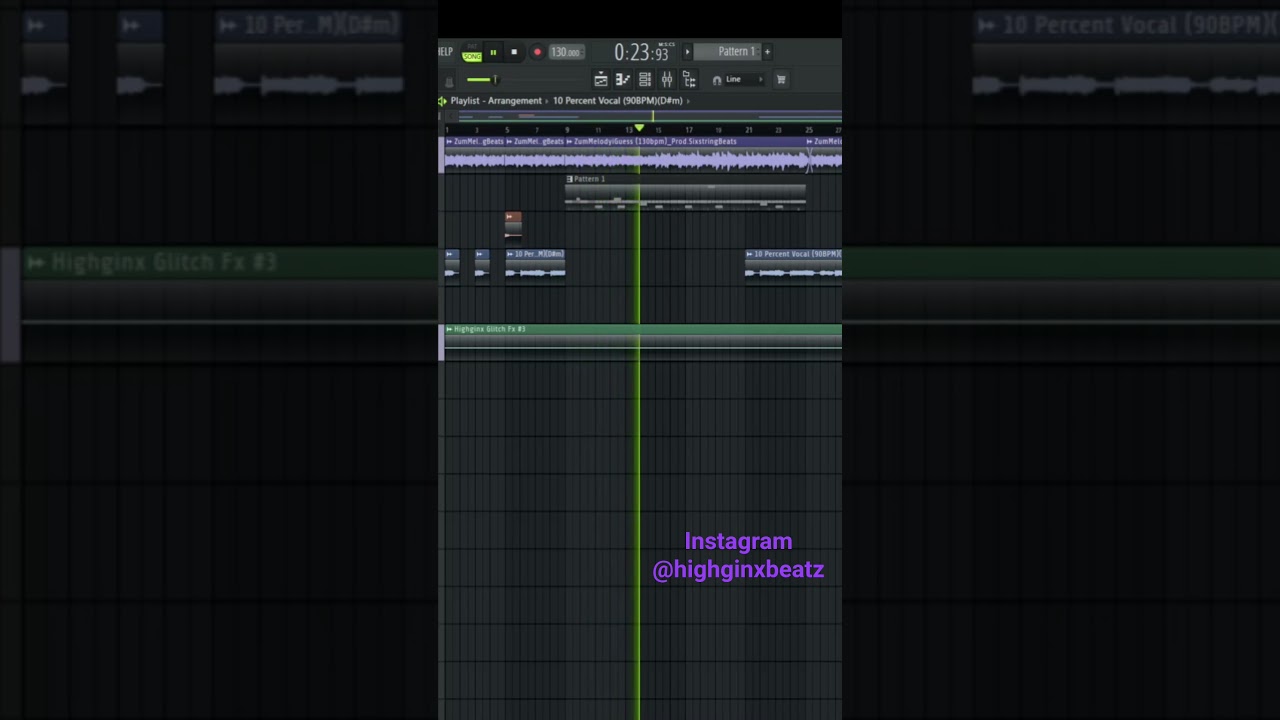Select the ZumMelodyiGuess (130bpm)_Prod.SixstringBeats clip
Viewport: 1280px width, 720px height.
pos(685,155)
